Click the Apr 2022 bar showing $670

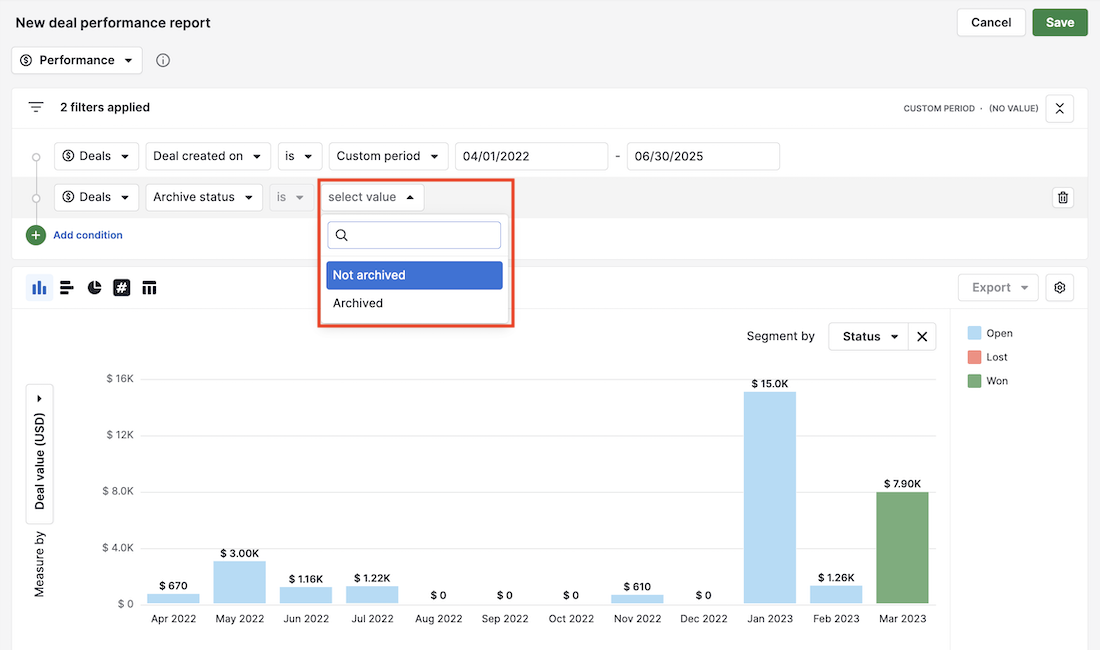tap(173, 598)
